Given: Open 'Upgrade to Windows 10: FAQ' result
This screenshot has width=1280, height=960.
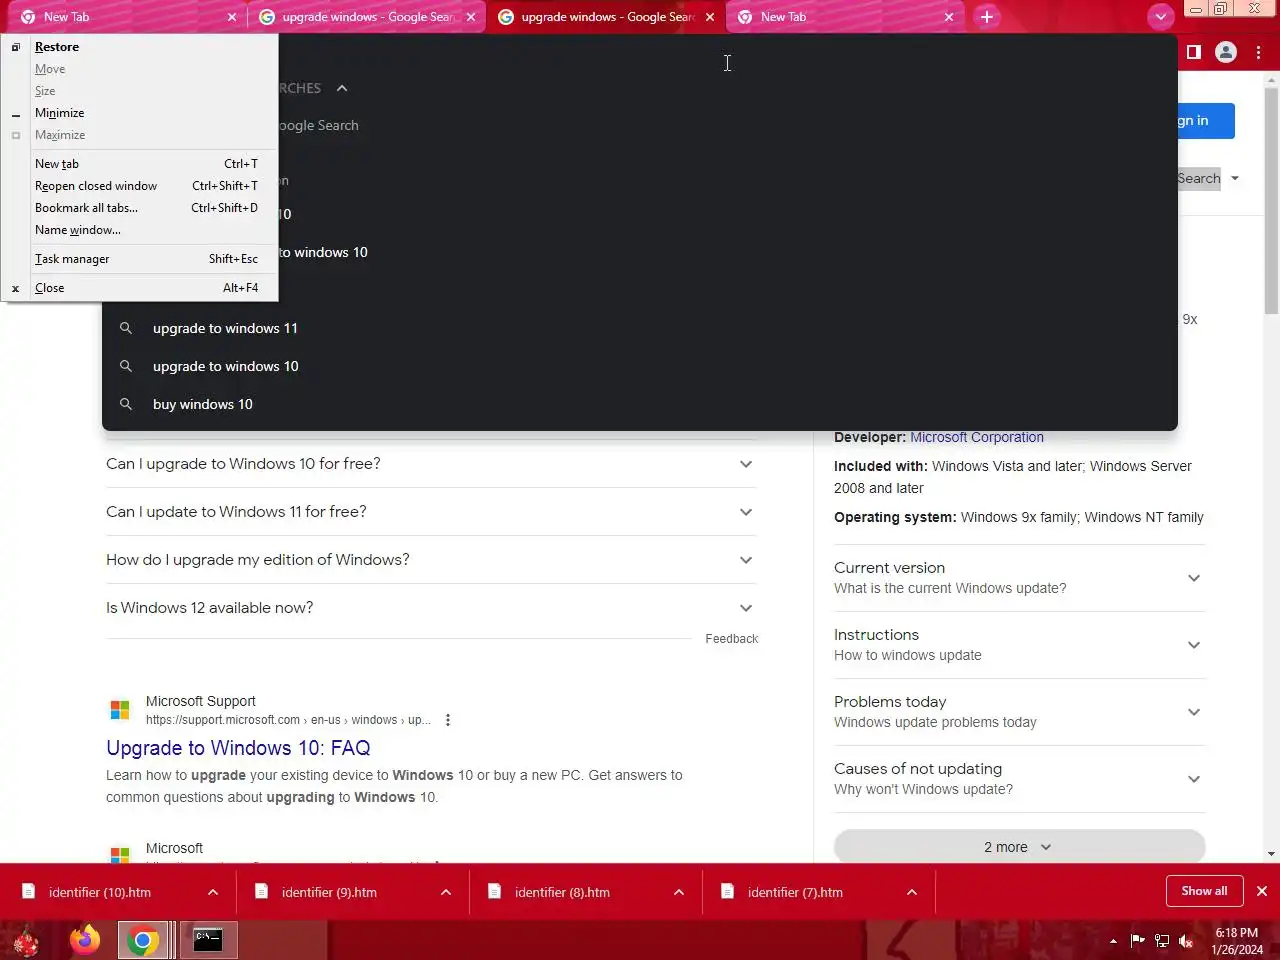Looking at the screenshot, I should 238,748.
